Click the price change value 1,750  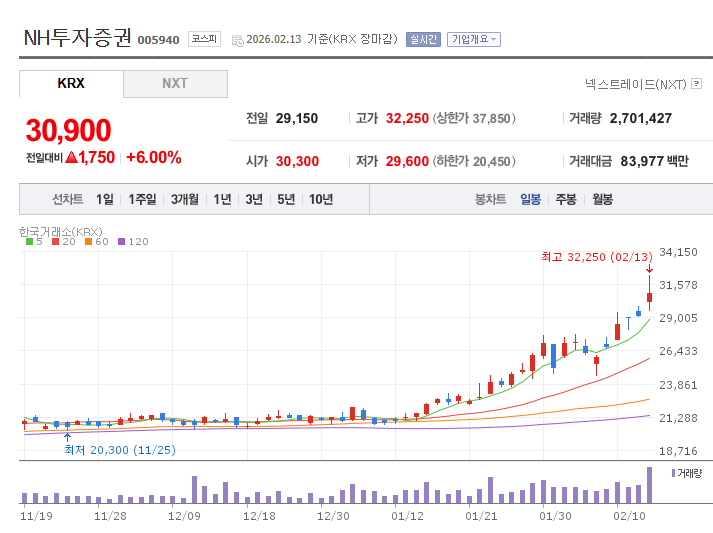point(96,158)
